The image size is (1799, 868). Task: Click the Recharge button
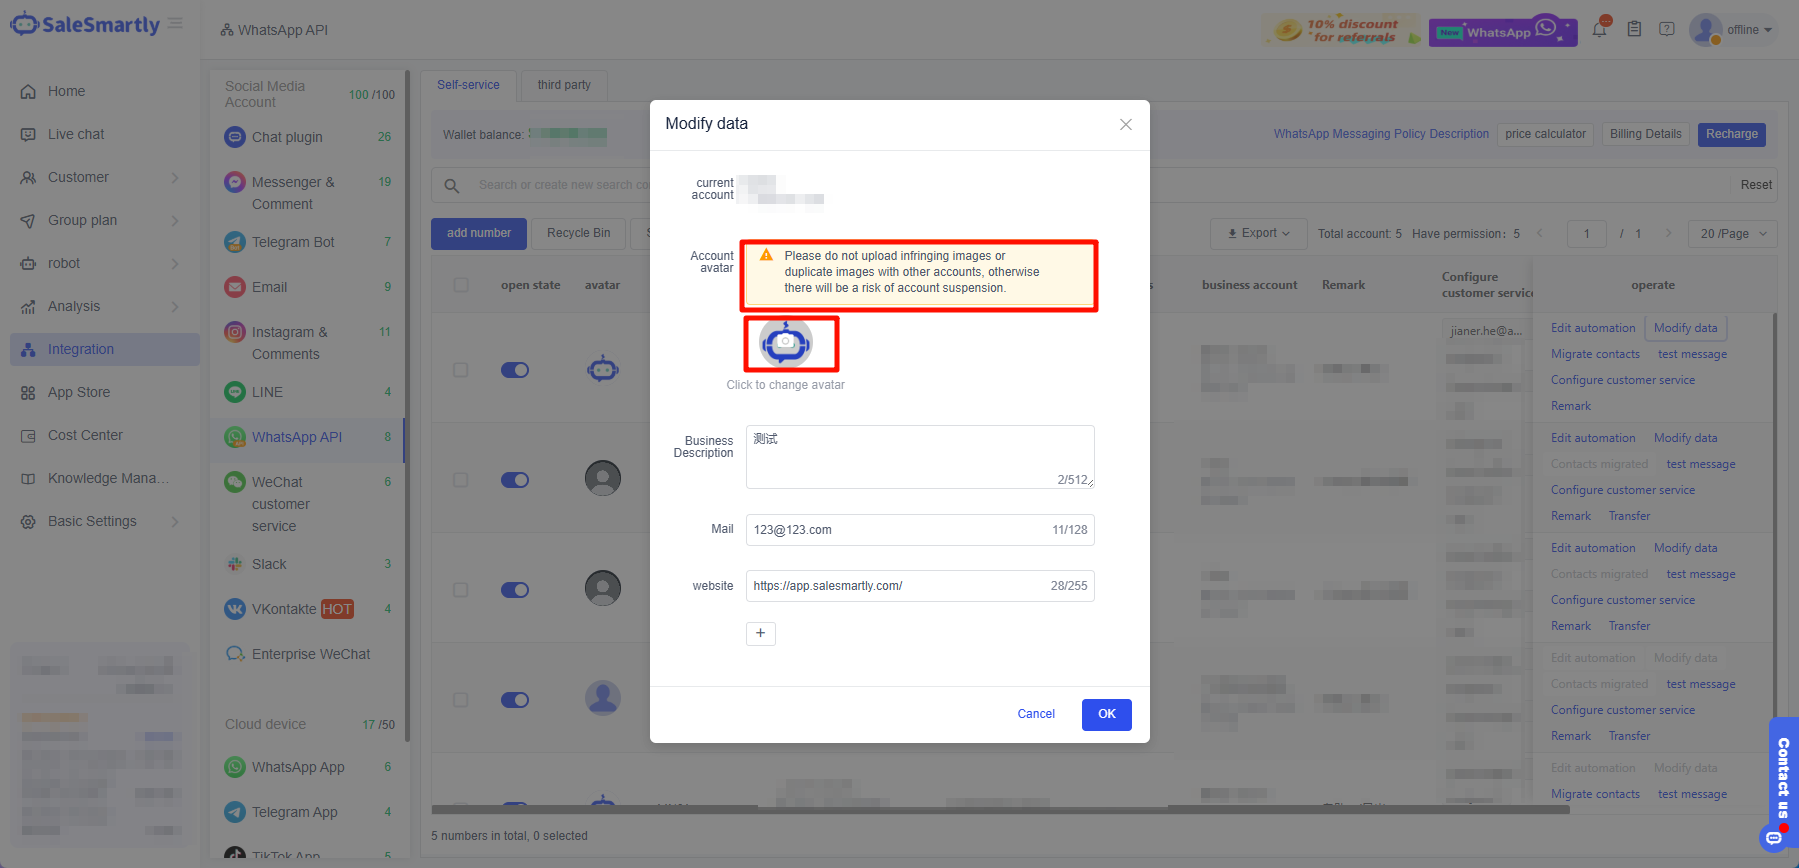point(1732,135)
